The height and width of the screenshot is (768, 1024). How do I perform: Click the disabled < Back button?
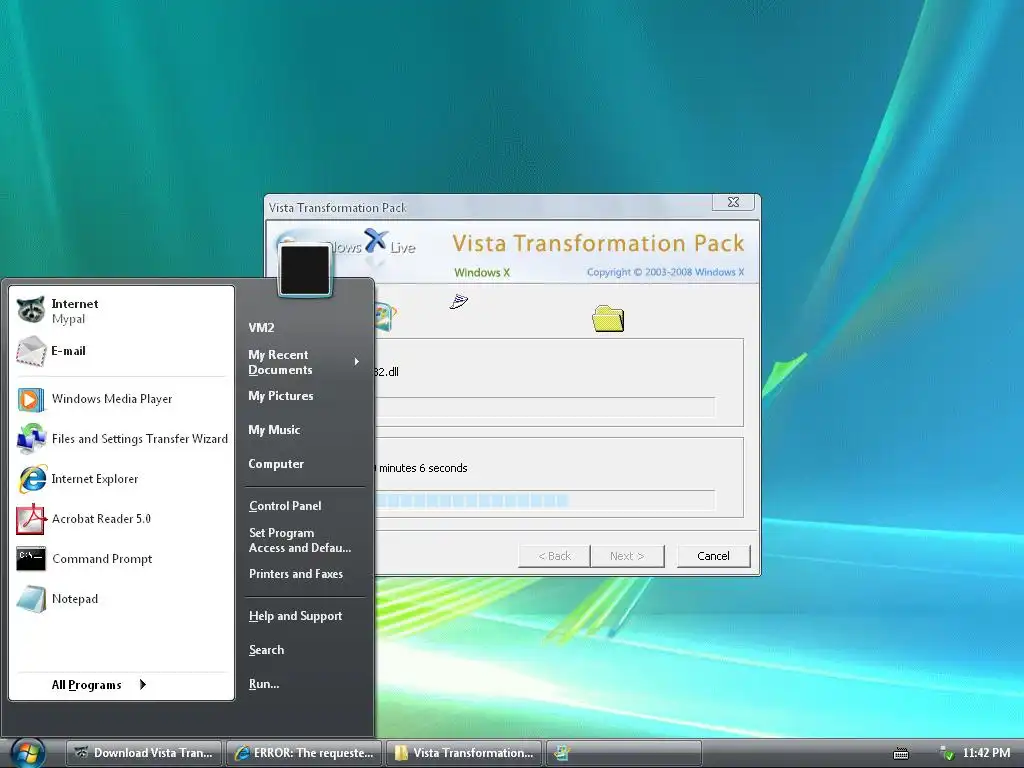click(554, 556)
